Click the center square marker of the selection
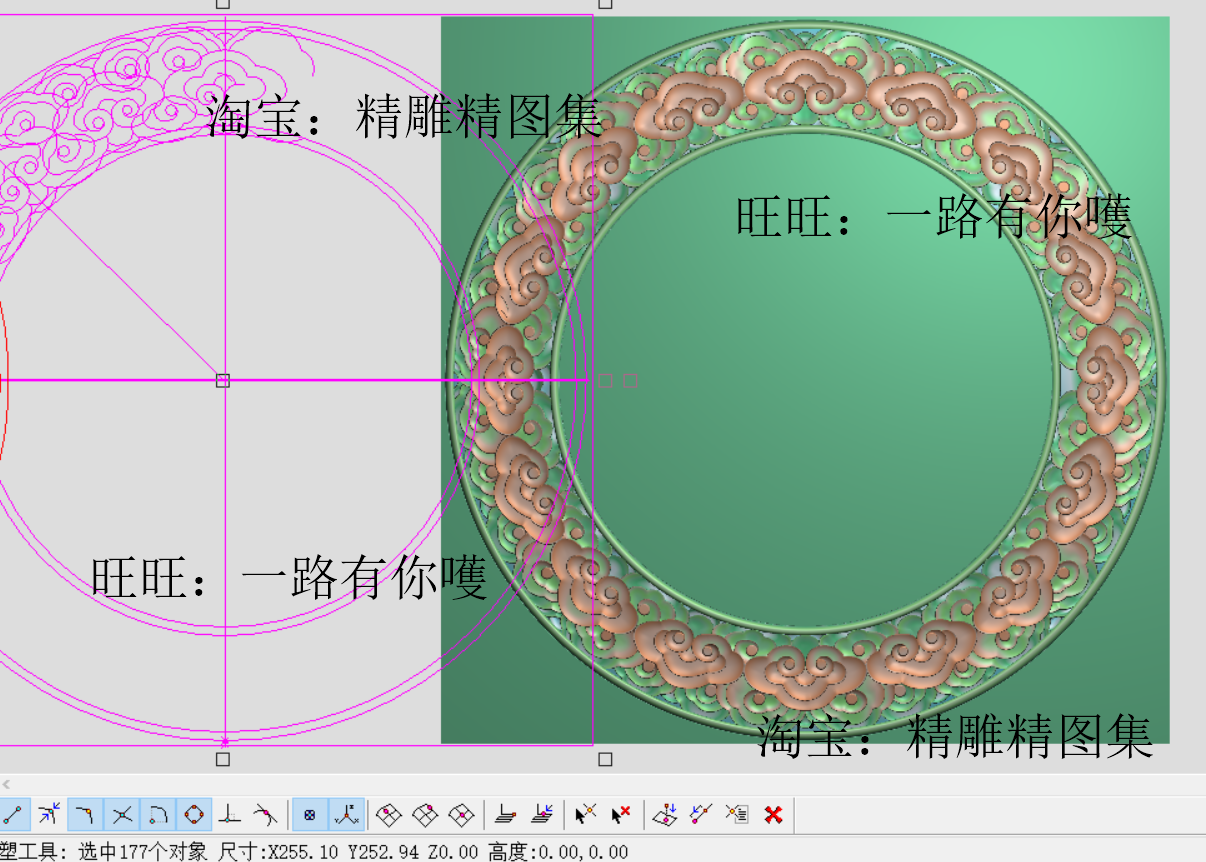 (223, 380)
